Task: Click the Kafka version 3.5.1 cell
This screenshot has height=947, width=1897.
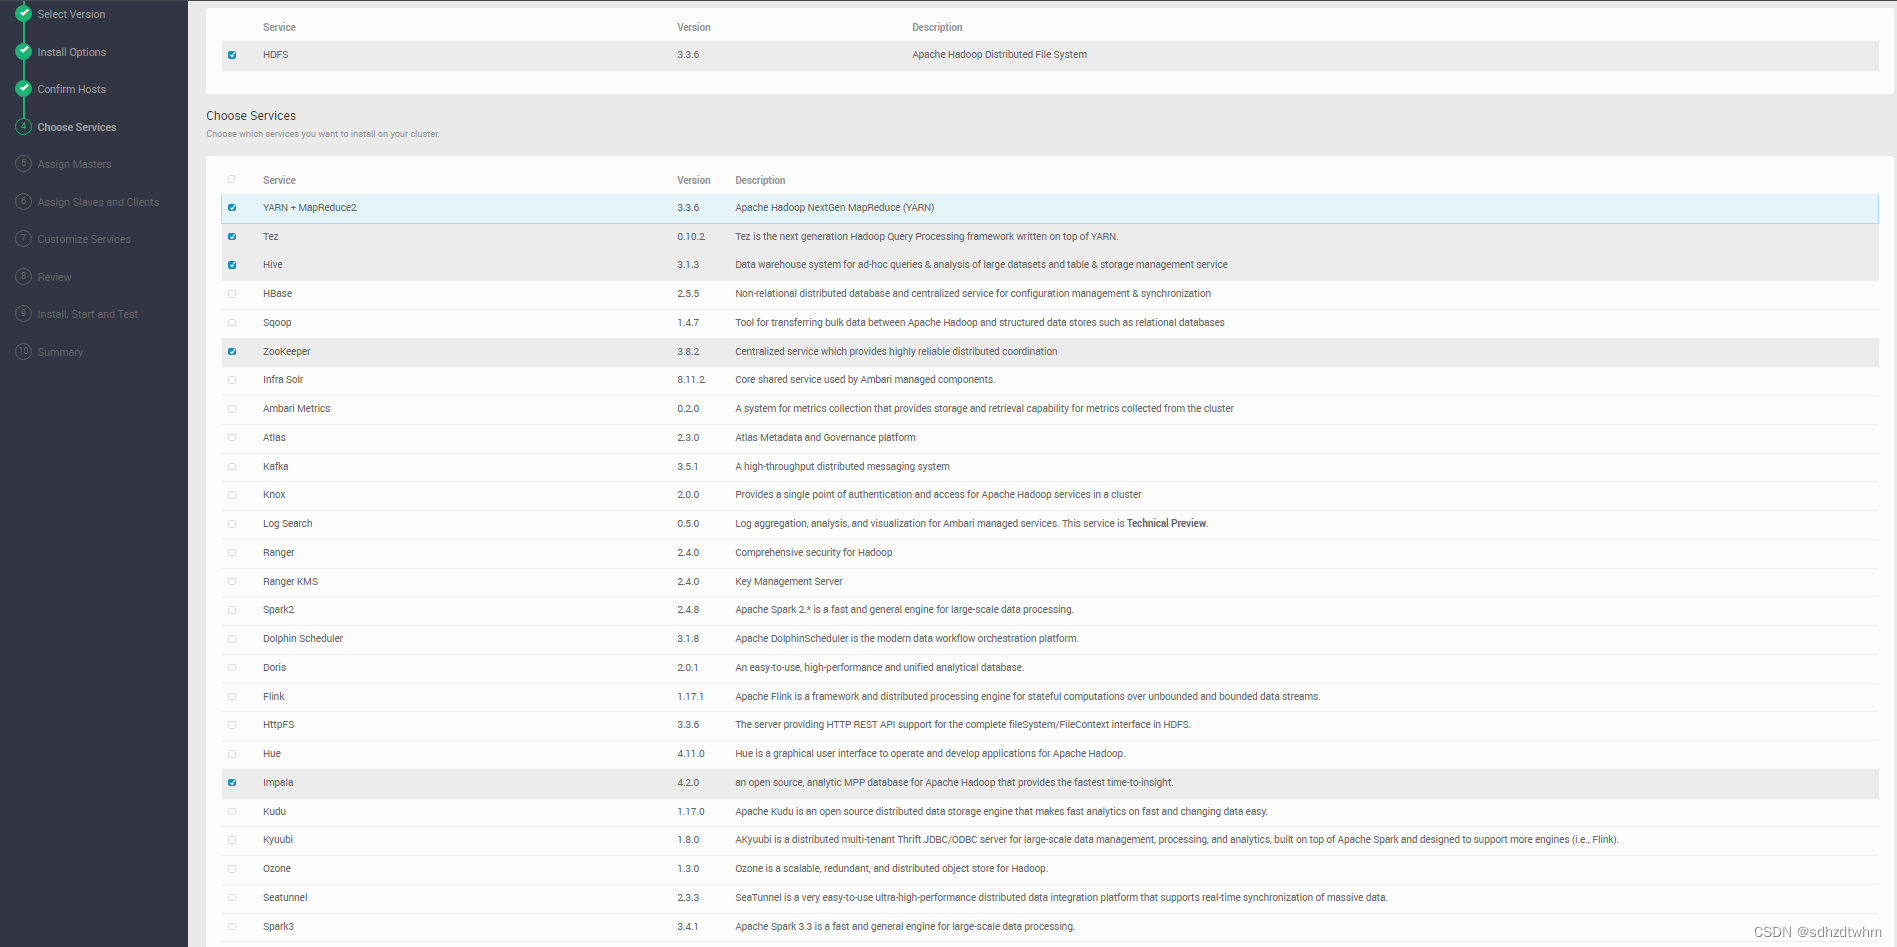Action: click(688, 467)
